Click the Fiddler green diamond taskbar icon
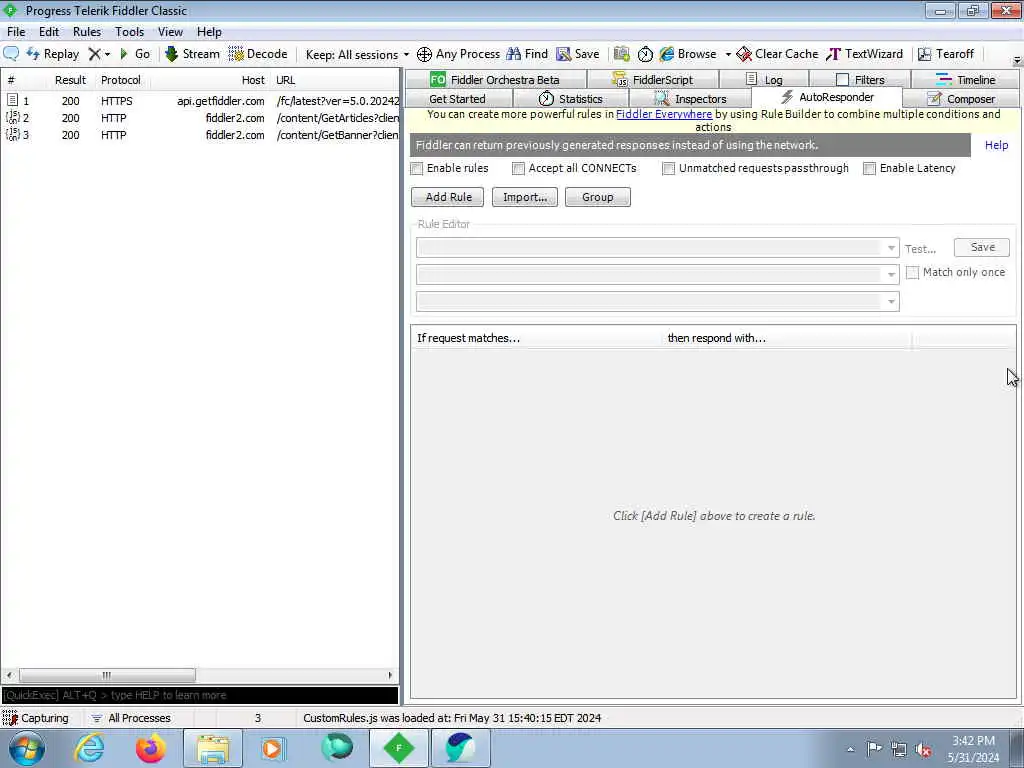The width and height of the screenshot is (1024, 768). [x=400, y=748]
